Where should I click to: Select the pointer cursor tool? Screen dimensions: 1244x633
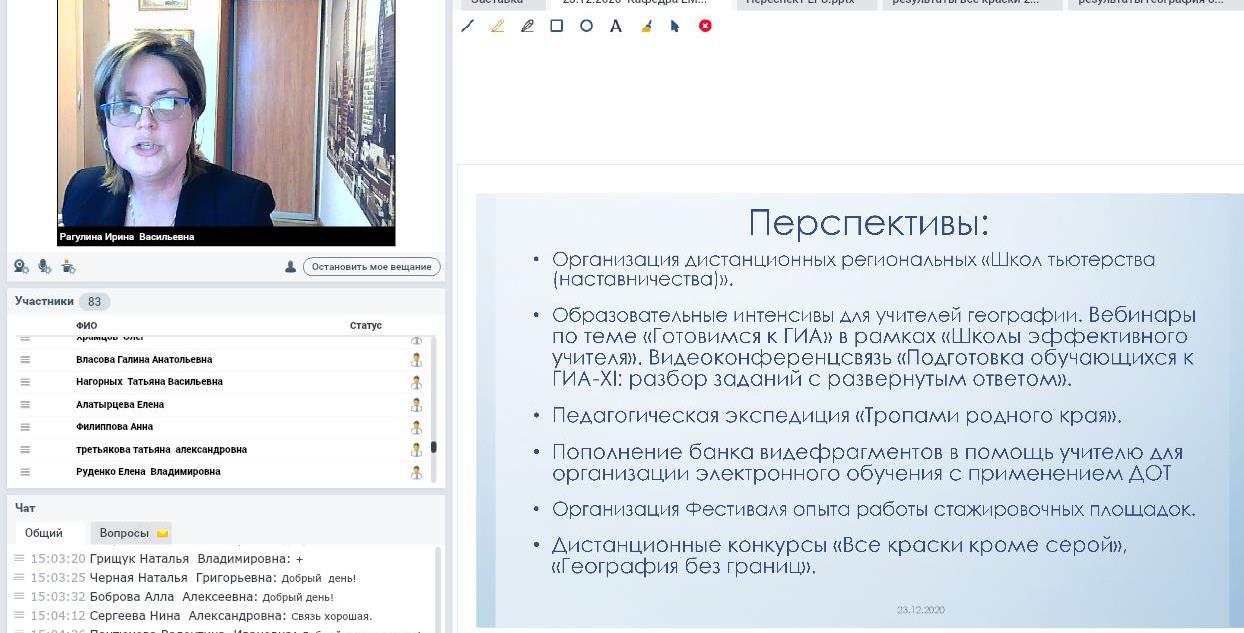pyautogui.click(x=675, y=26)
